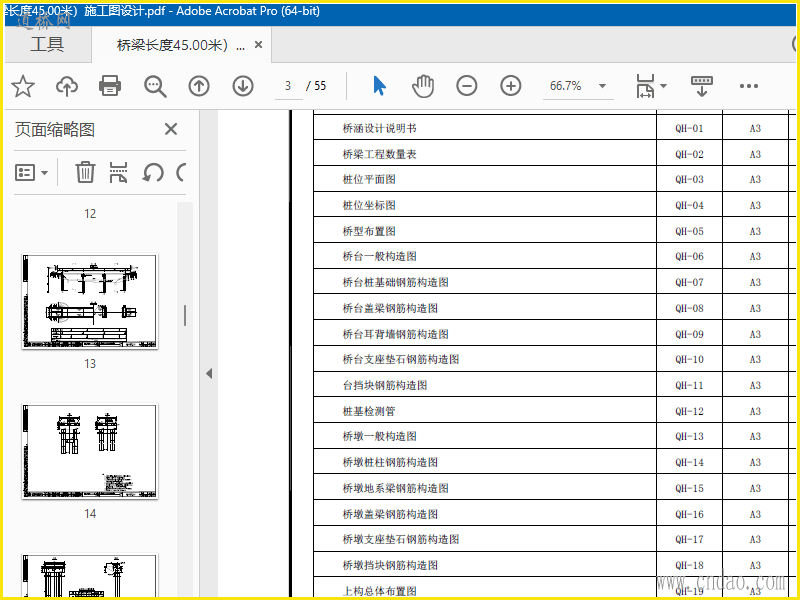Screen dimensions: 800x600
Task: Zoom out with the minus icon
Action: [466, 86]
